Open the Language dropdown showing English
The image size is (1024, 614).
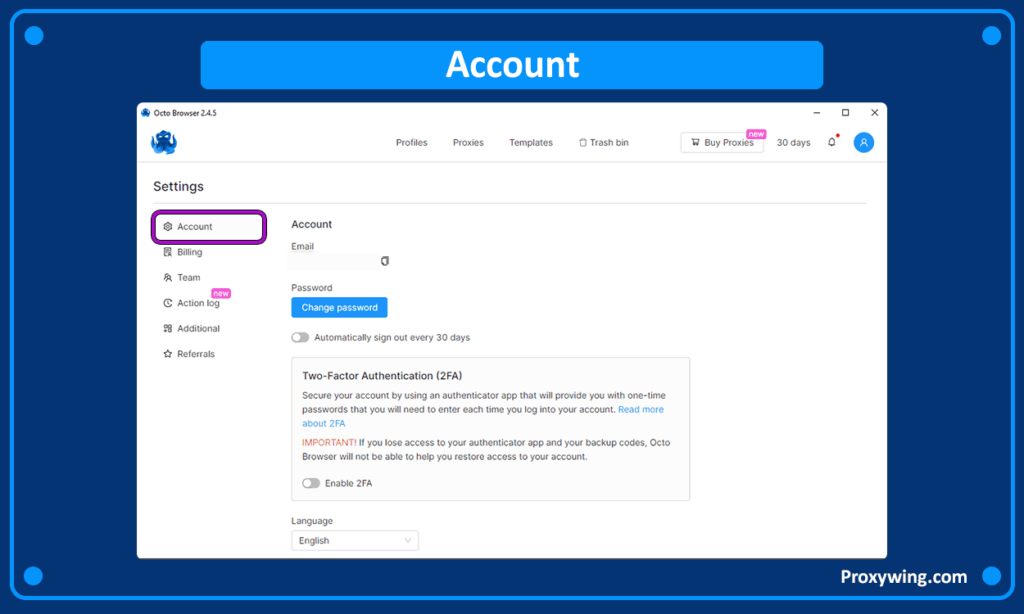coord(355,541)
